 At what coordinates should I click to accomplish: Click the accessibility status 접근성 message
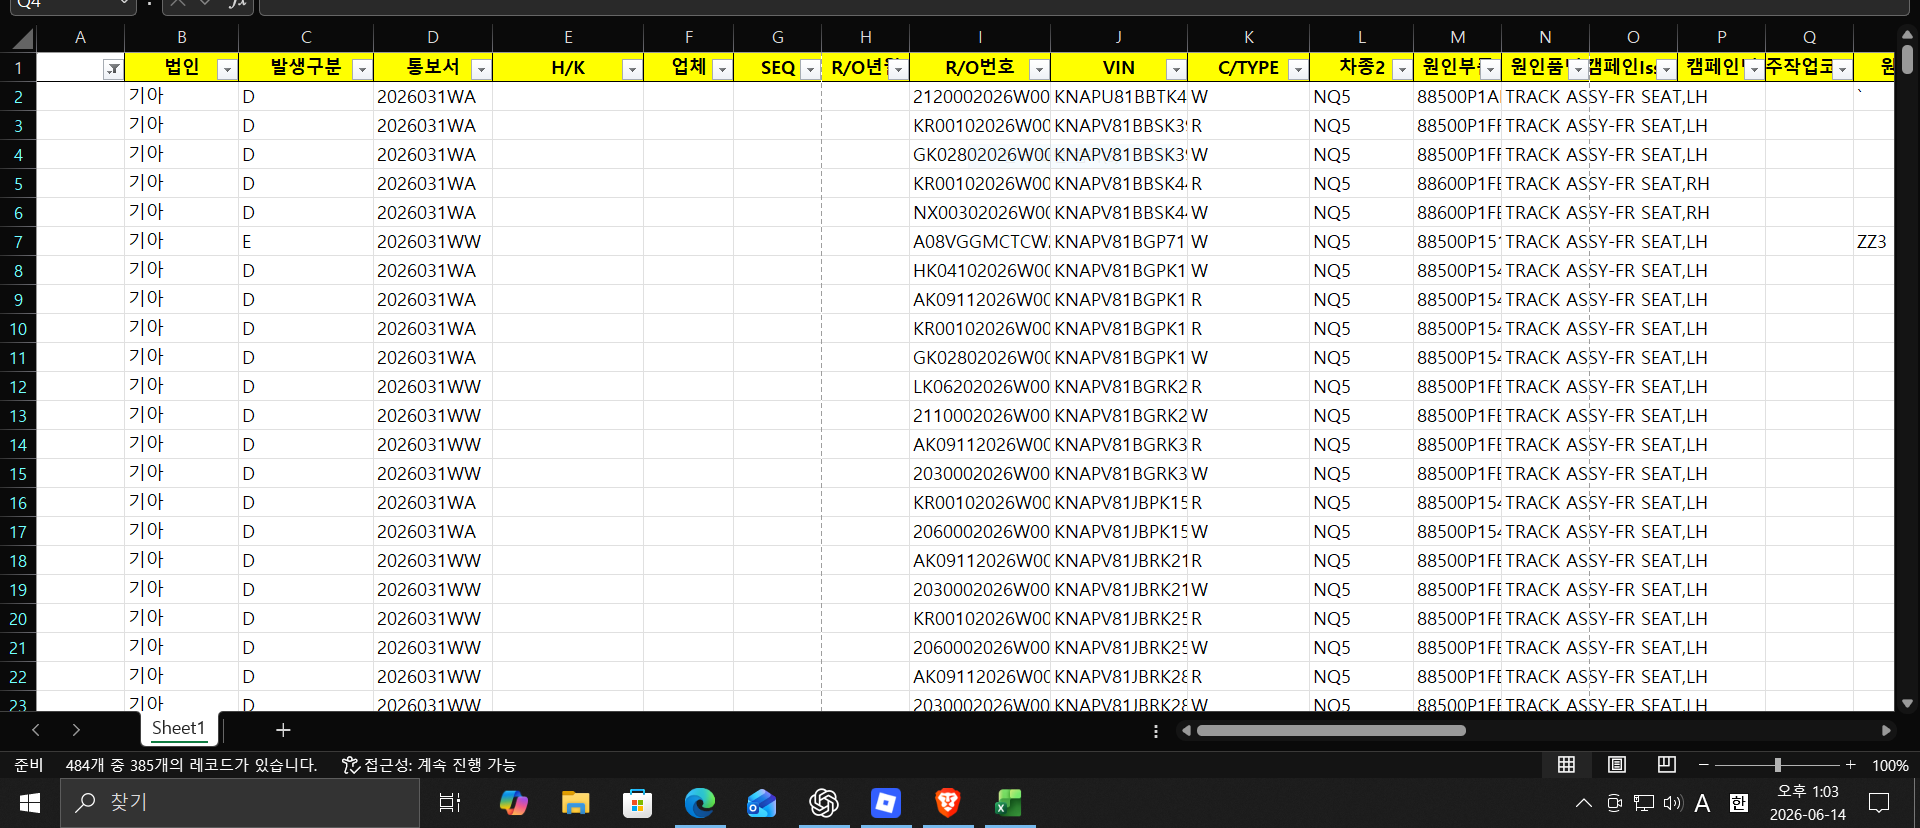430,765
